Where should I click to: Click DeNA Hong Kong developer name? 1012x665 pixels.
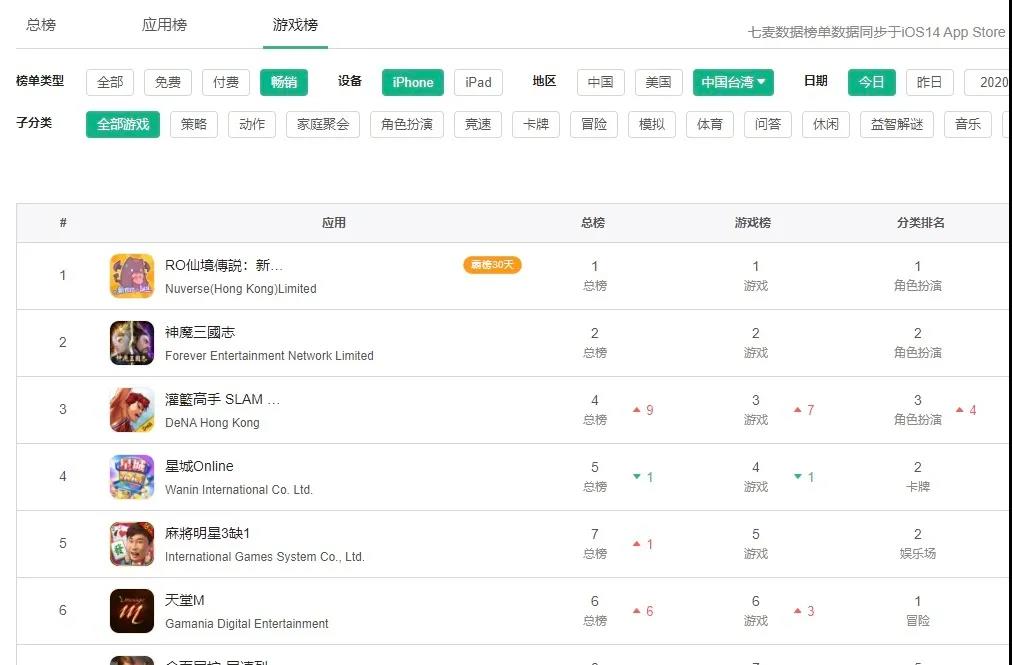[x=212, y=423]
